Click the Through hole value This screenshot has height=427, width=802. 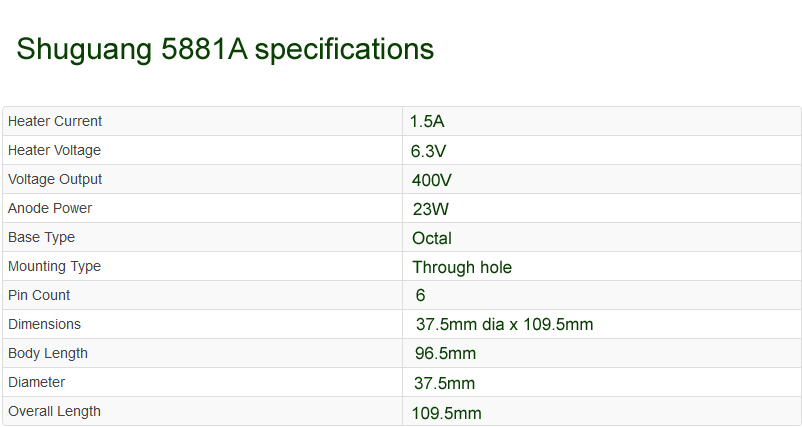462,267
